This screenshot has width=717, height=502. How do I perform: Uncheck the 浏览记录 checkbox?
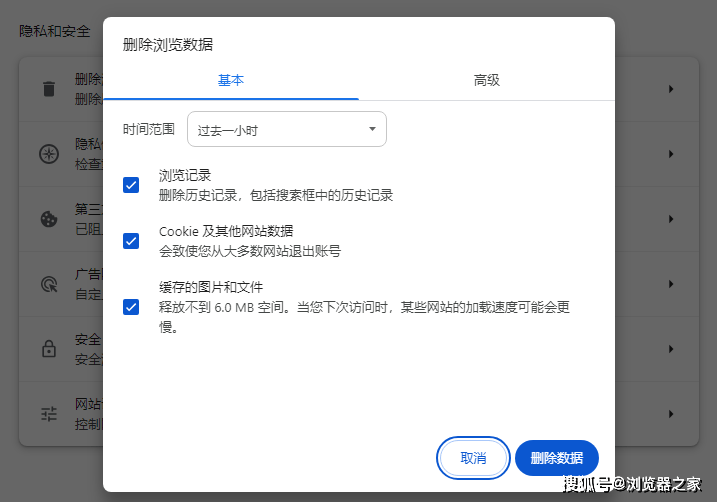(x=131, y=185)
